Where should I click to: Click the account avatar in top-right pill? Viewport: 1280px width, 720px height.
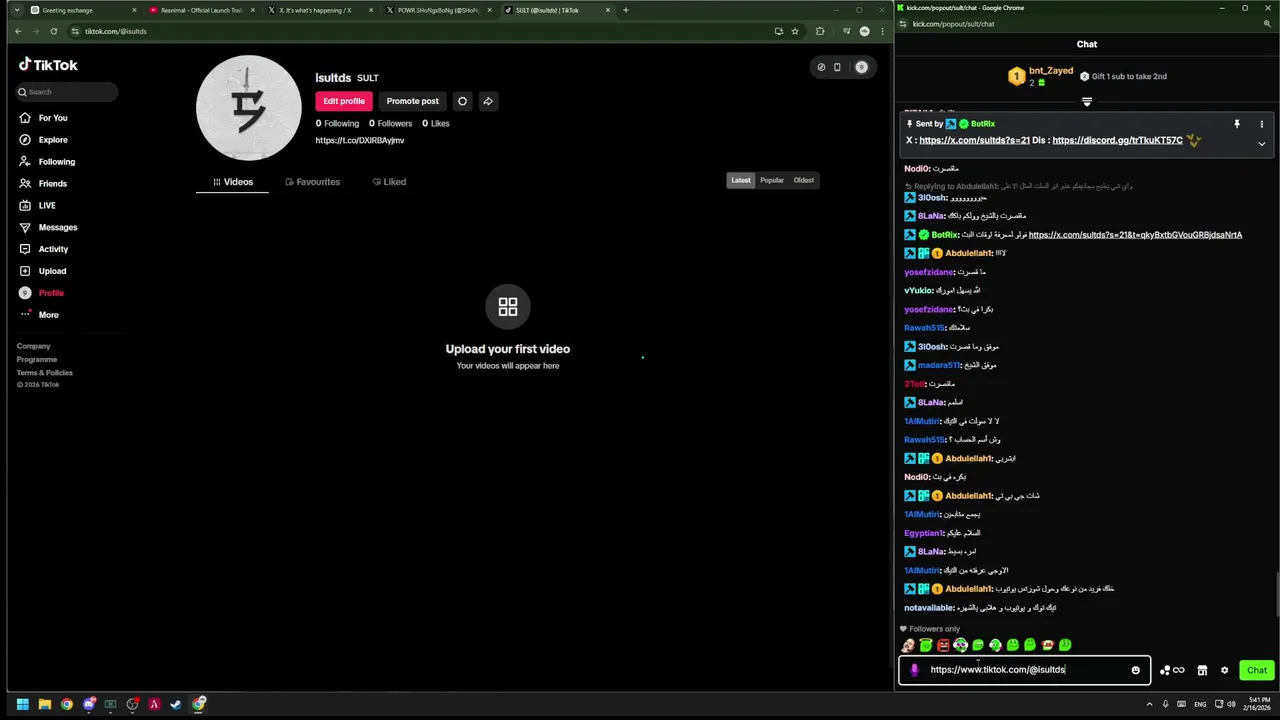pyautogui.click(x=861, y=67)
